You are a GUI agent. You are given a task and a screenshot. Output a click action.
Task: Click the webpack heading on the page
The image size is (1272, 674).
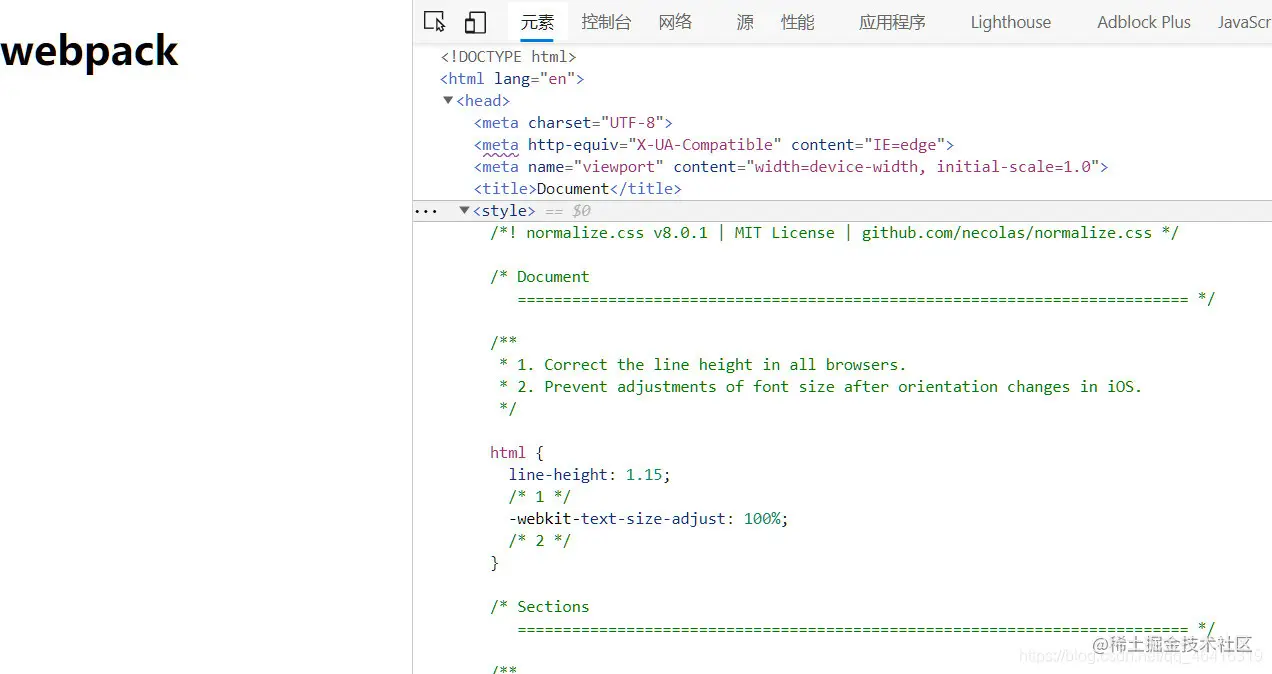90,52
